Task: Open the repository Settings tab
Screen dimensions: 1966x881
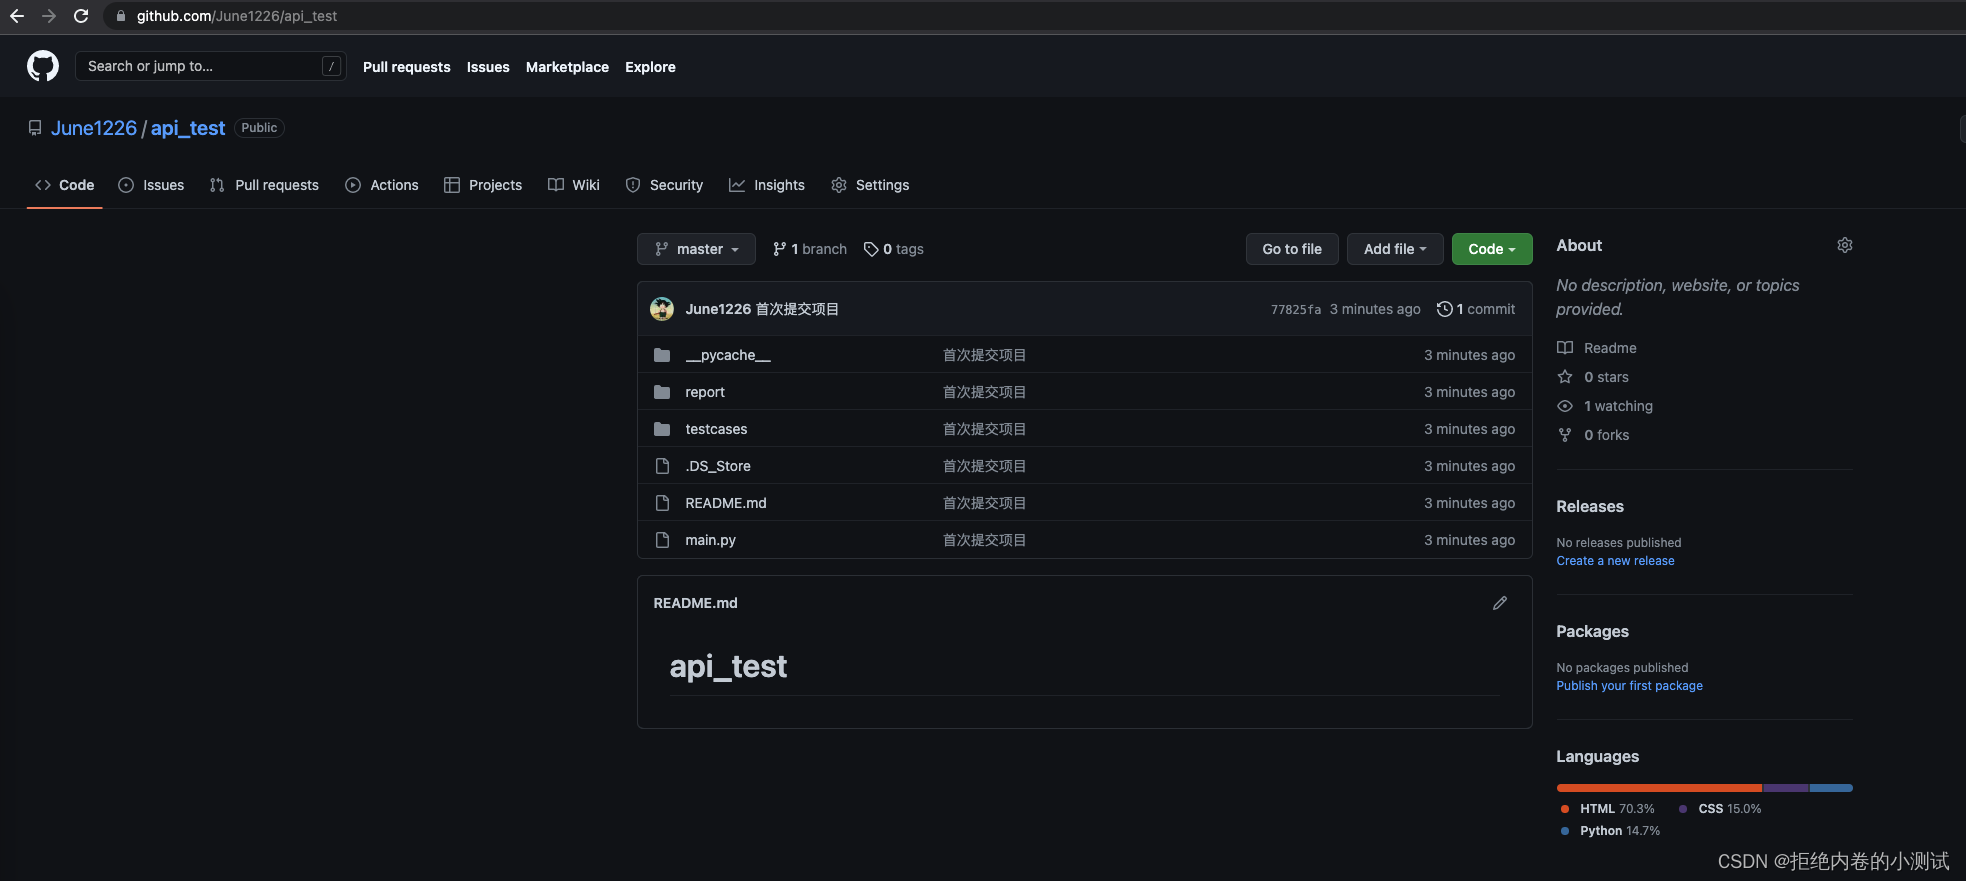Action: click(x=870, y=185)
